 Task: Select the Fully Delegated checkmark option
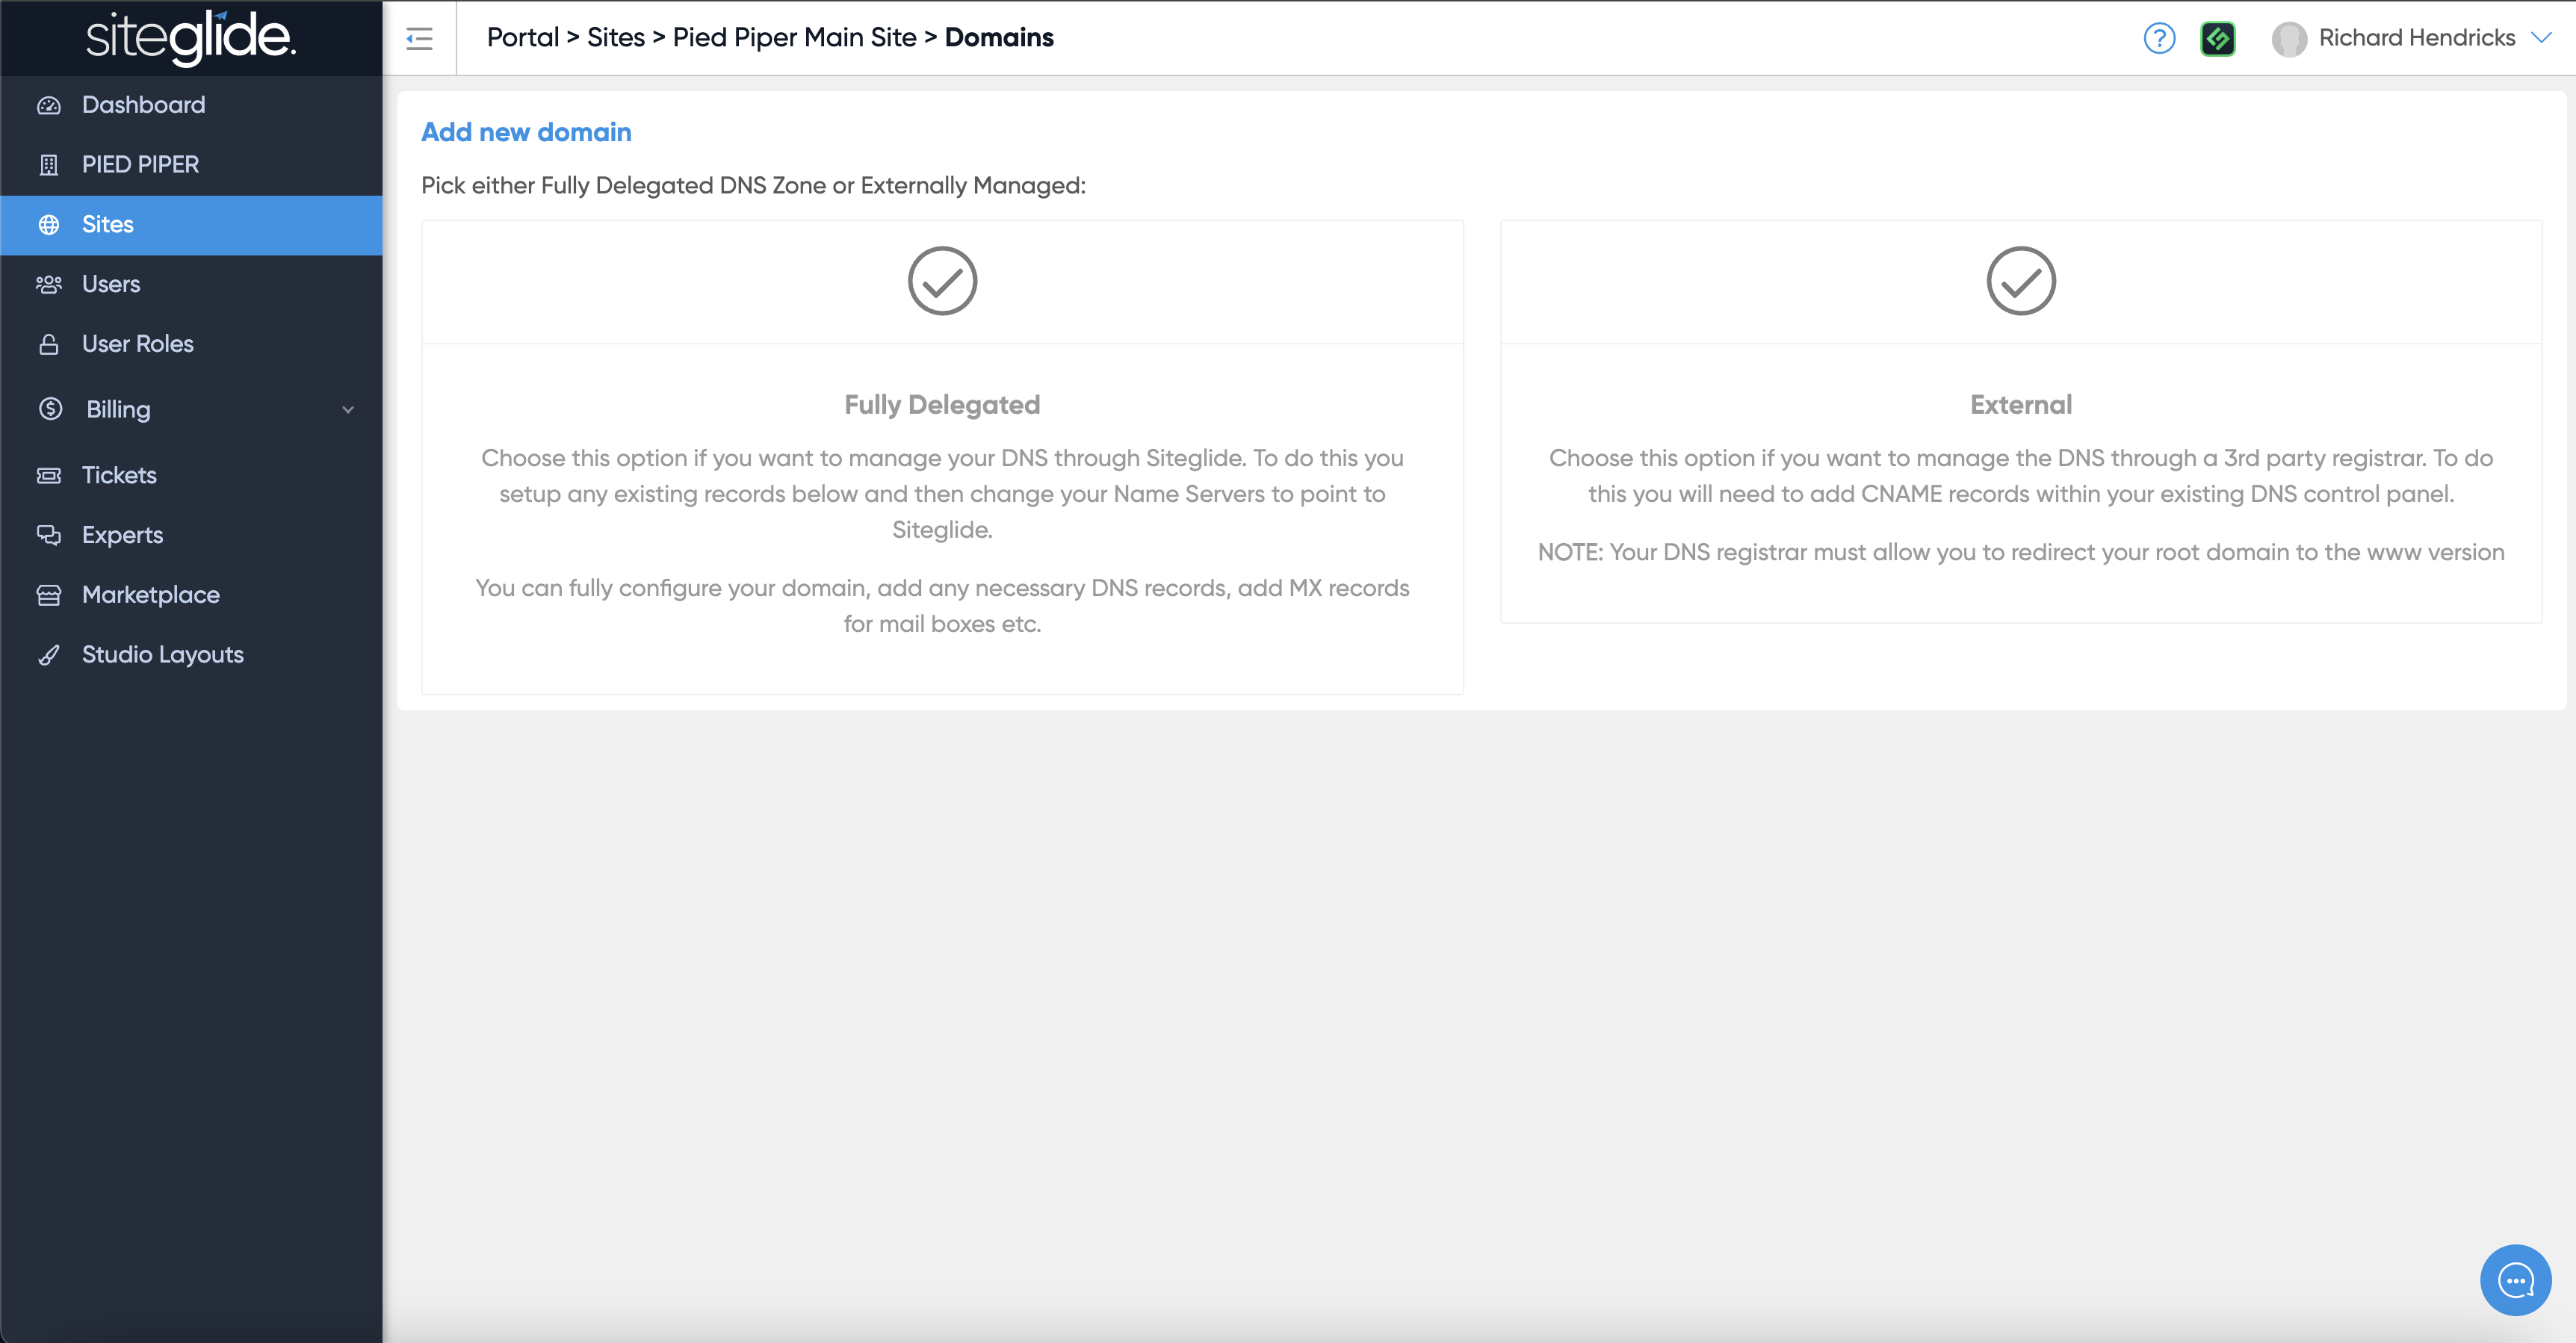click(x=942, y=281)
